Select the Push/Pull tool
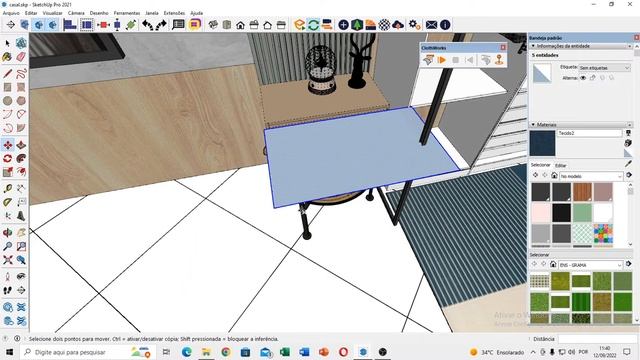Viewport: 640px width, 360px height. (x=21, y=145)
